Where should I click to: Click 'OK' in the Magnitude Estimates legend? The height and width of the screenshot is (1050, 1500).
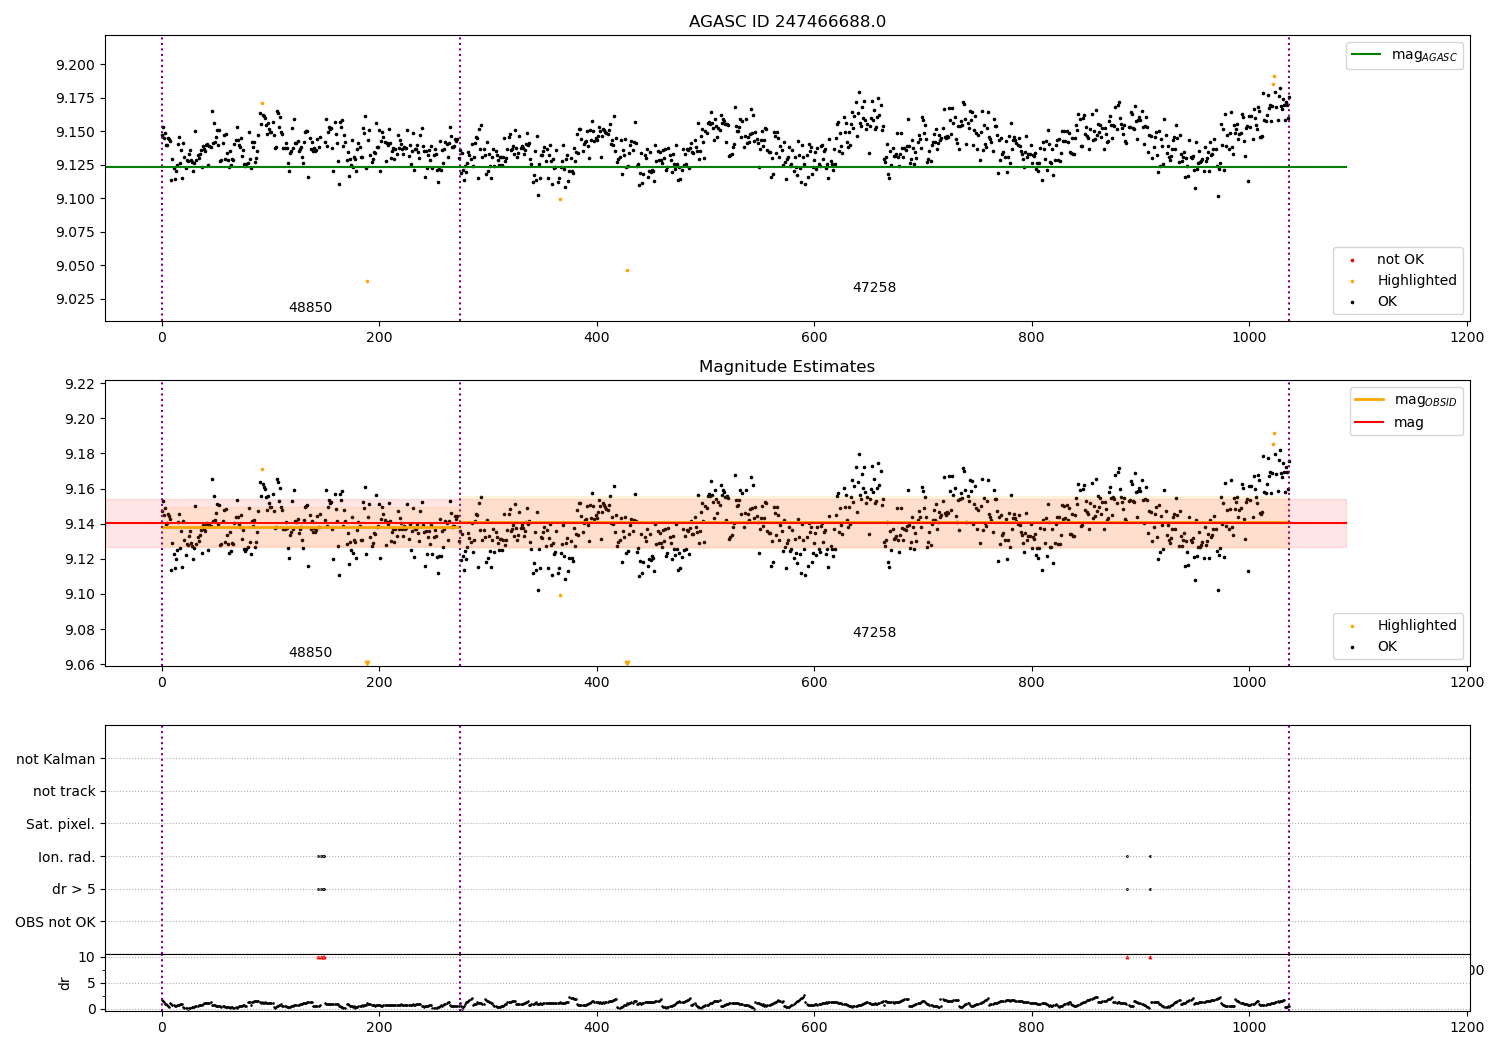(1376, 647)
